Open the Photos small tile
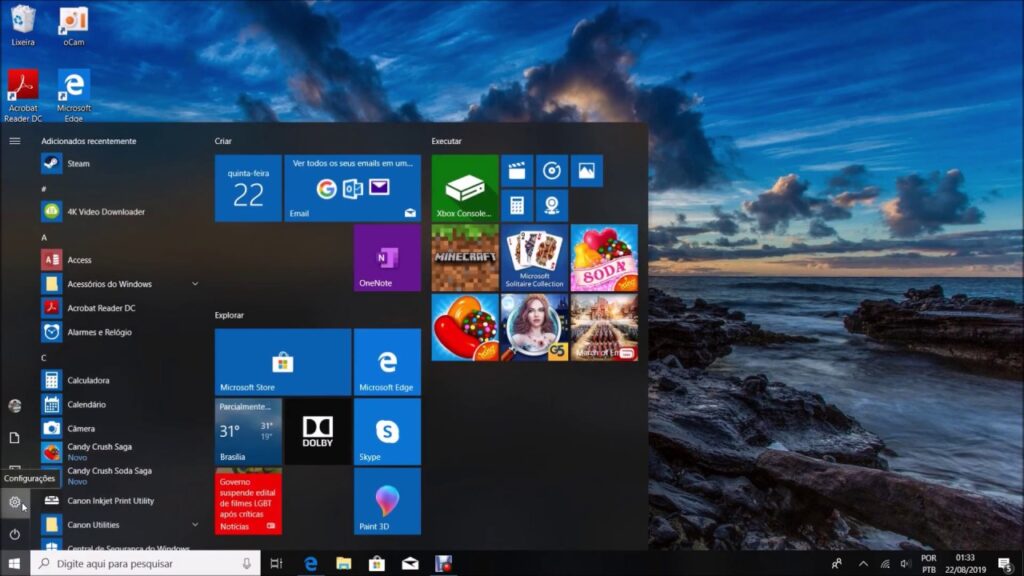 586,171
